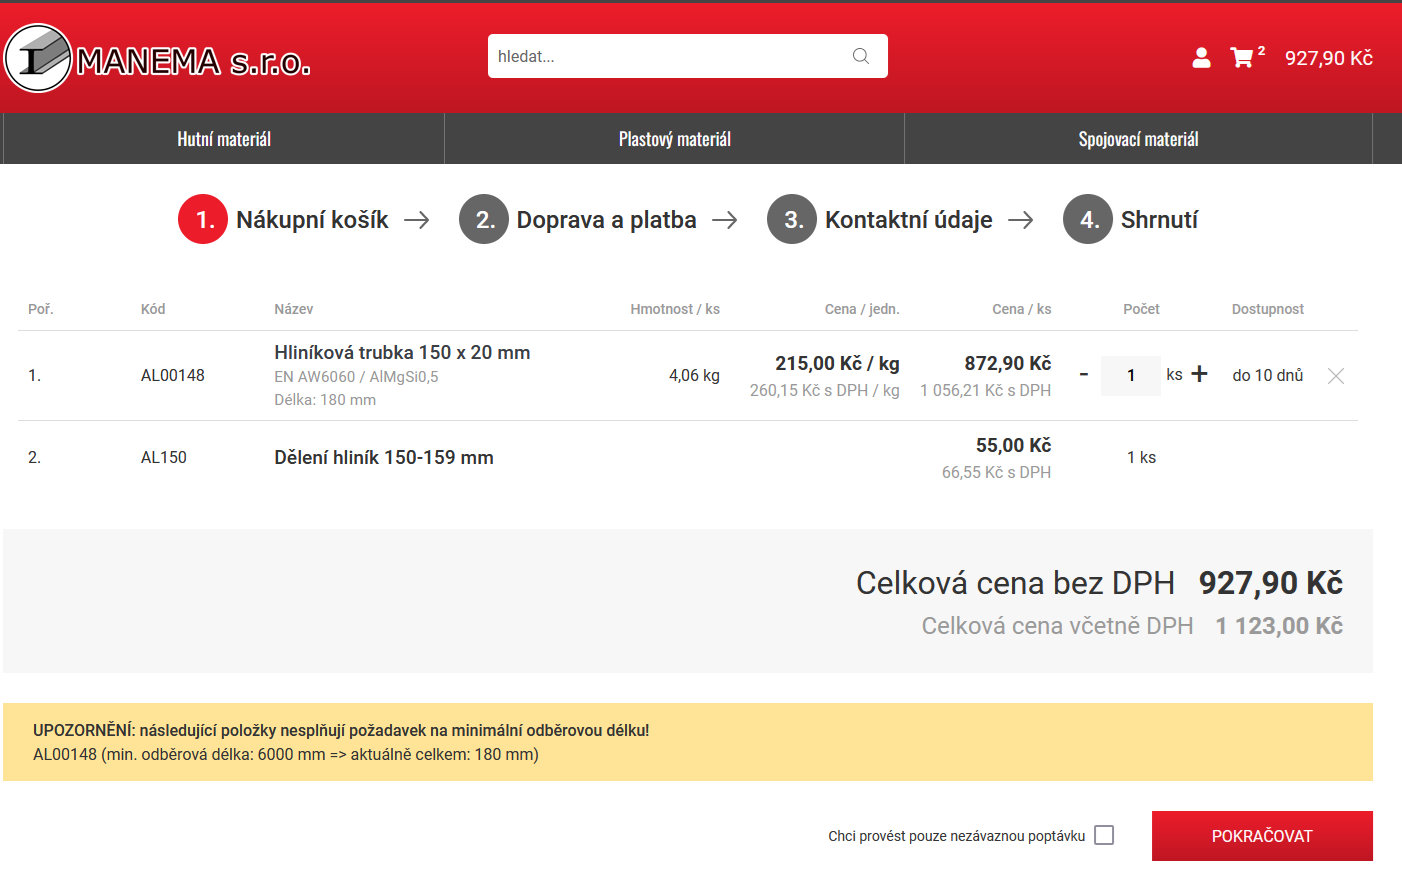
Task: Click cart total 927,90 Kč in header
Action: click(1328, 58)
